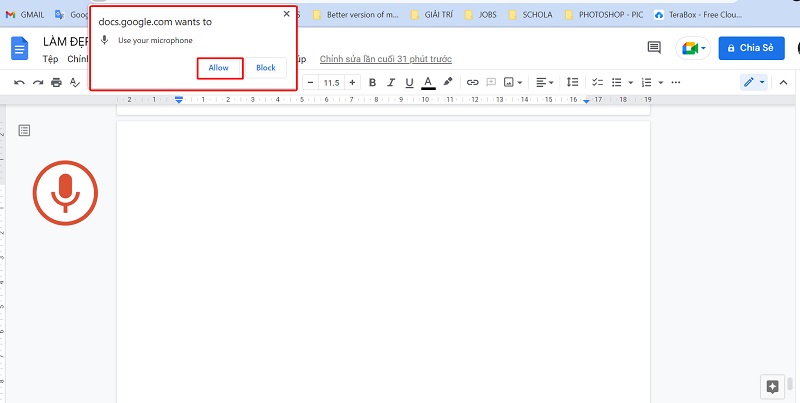800x403 pixels.
Task: Run spelling and grammar check
Action: [75, 83]
